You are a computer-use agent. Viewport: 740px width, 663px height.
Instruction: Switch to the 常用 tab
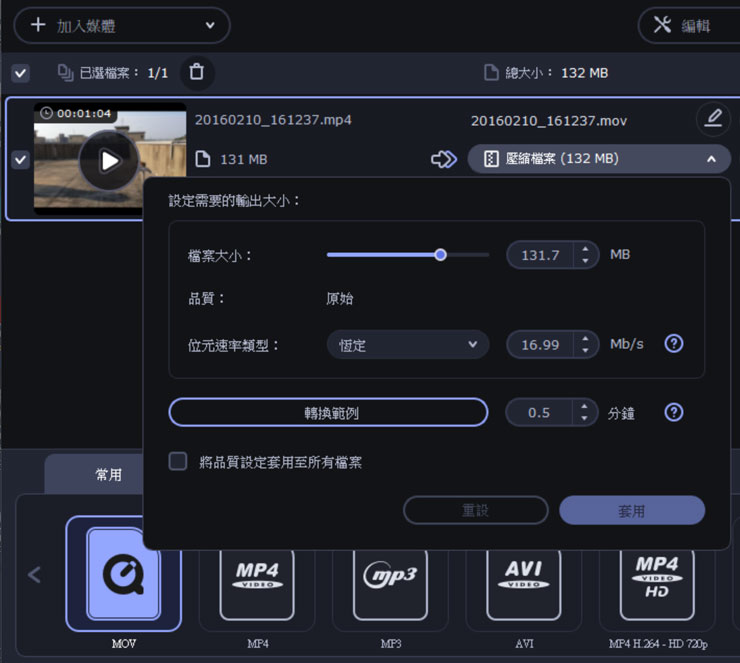point(109,474)
